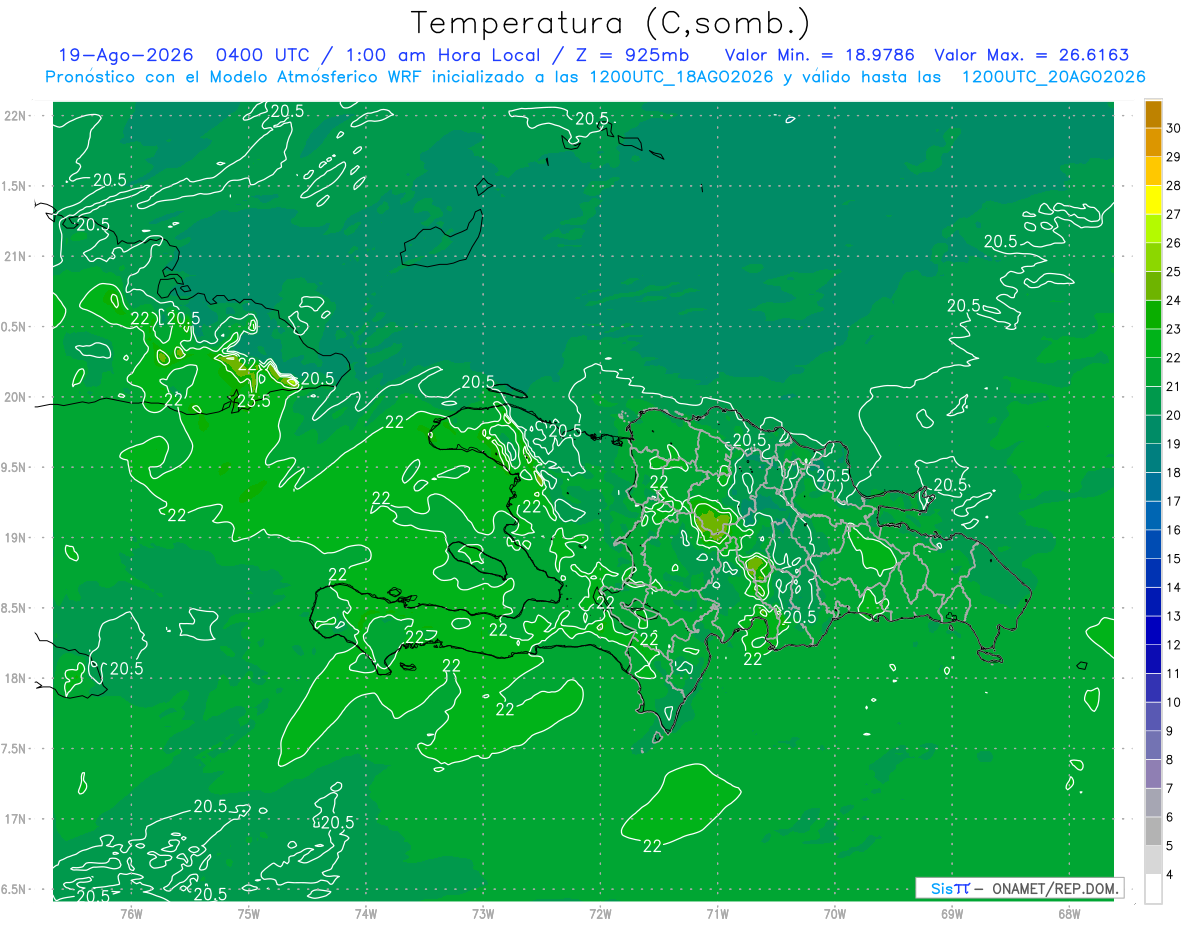Select the gray swatch between 5 and 6
This screenshot has width=1200, height=927.
pyautogui.click(x=1153, y=831)
